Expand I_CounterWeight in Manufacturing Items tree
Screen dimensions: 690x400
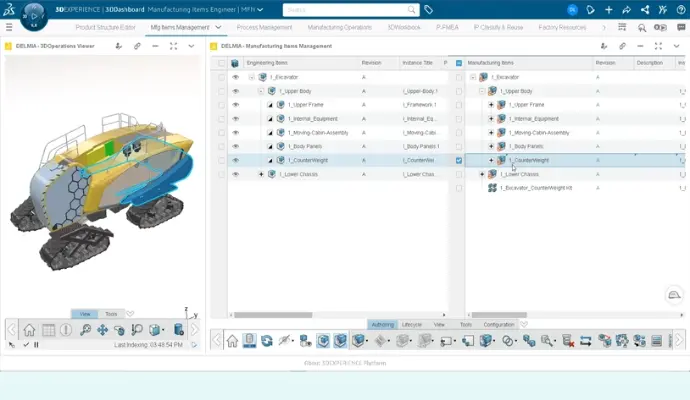[x=491, y=160]
